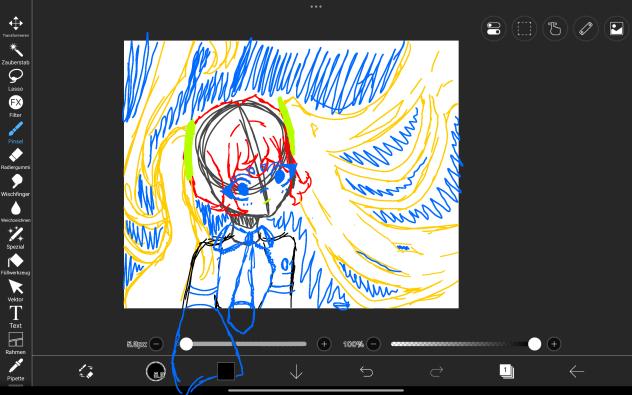The width and height of the screenshot is (632, 395).
Task: Select the Rahmen frame tool
Action: tap(16, 343)
